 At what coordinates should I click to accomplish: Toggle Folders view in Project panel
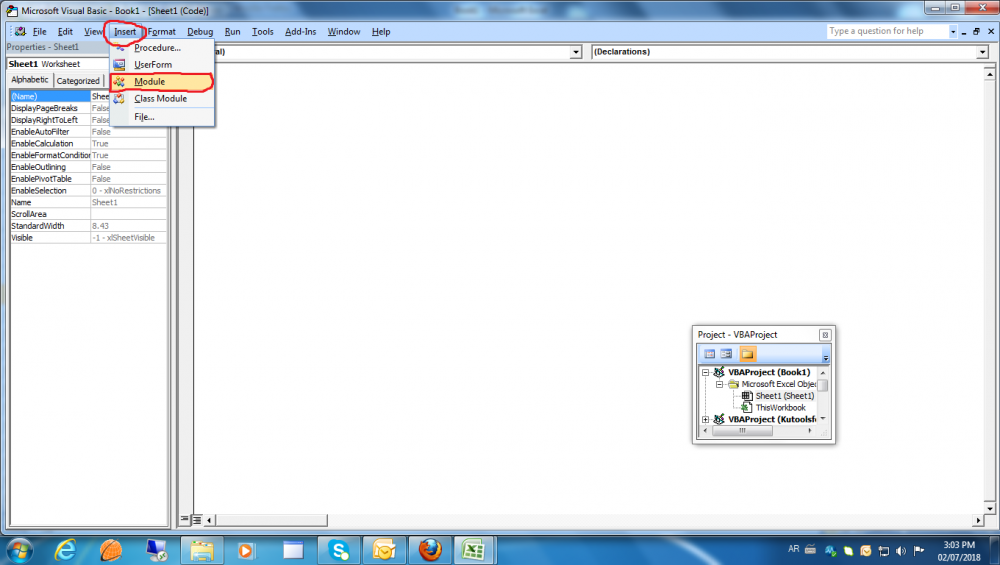(x=747, y=354)
